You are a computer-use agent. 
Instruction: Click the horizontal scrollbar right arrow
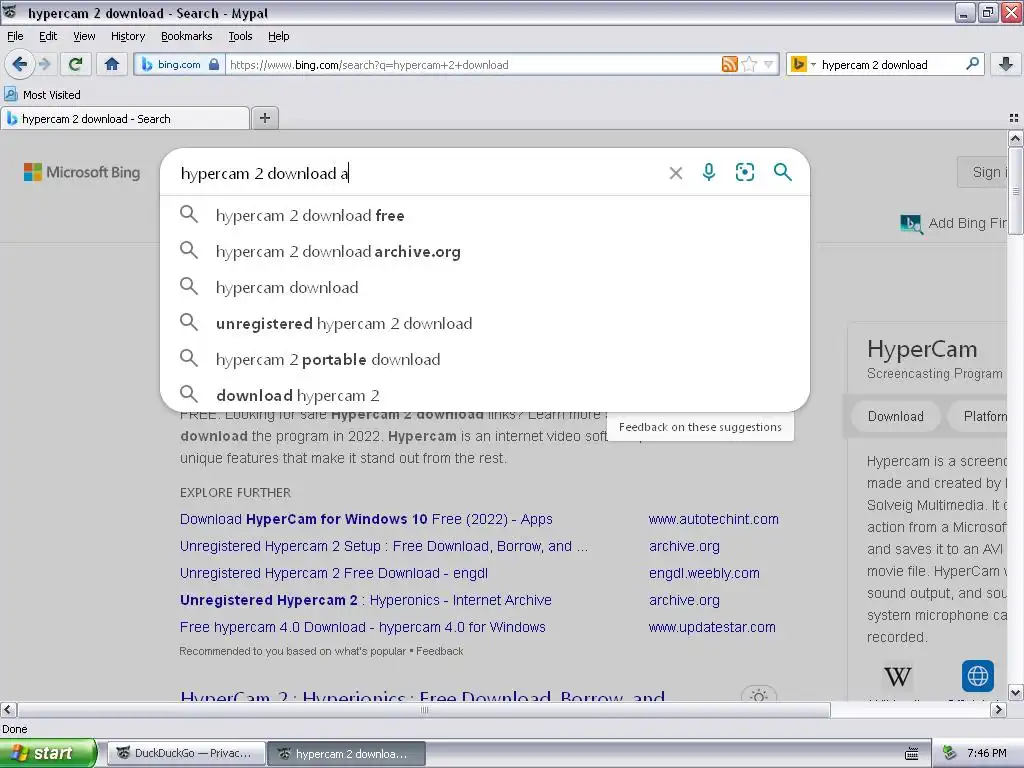(998, 709)
